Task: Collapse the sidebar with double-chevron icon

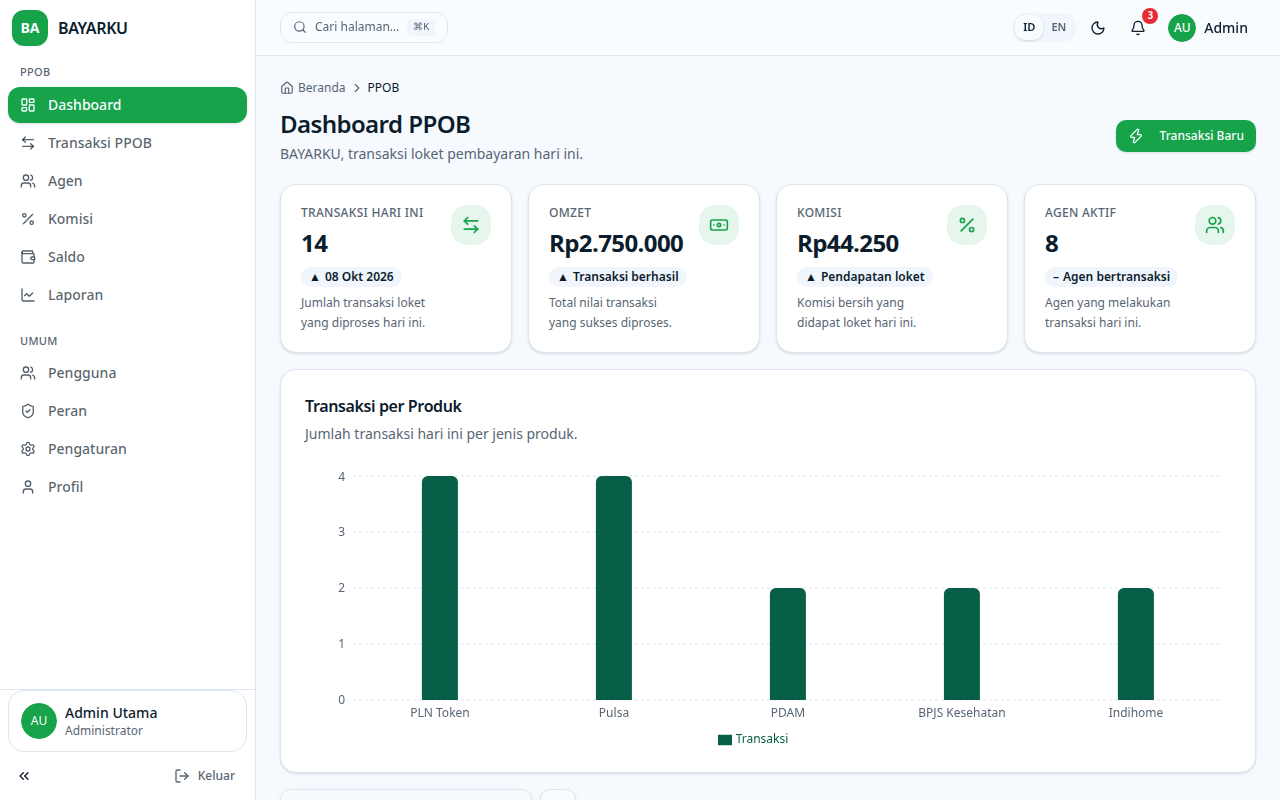Action: click(x=24, y=776)
